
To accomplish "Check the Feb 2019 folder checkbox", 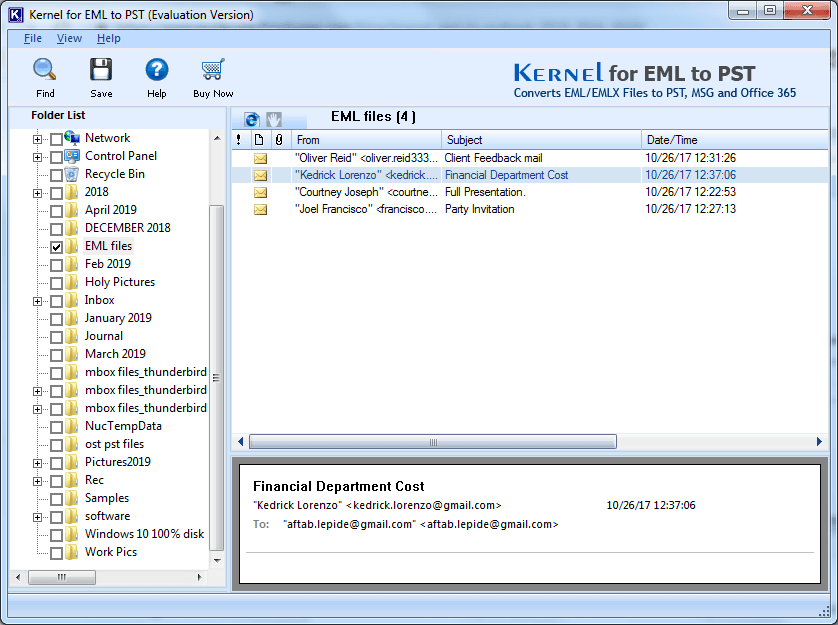I will [56, 265].
